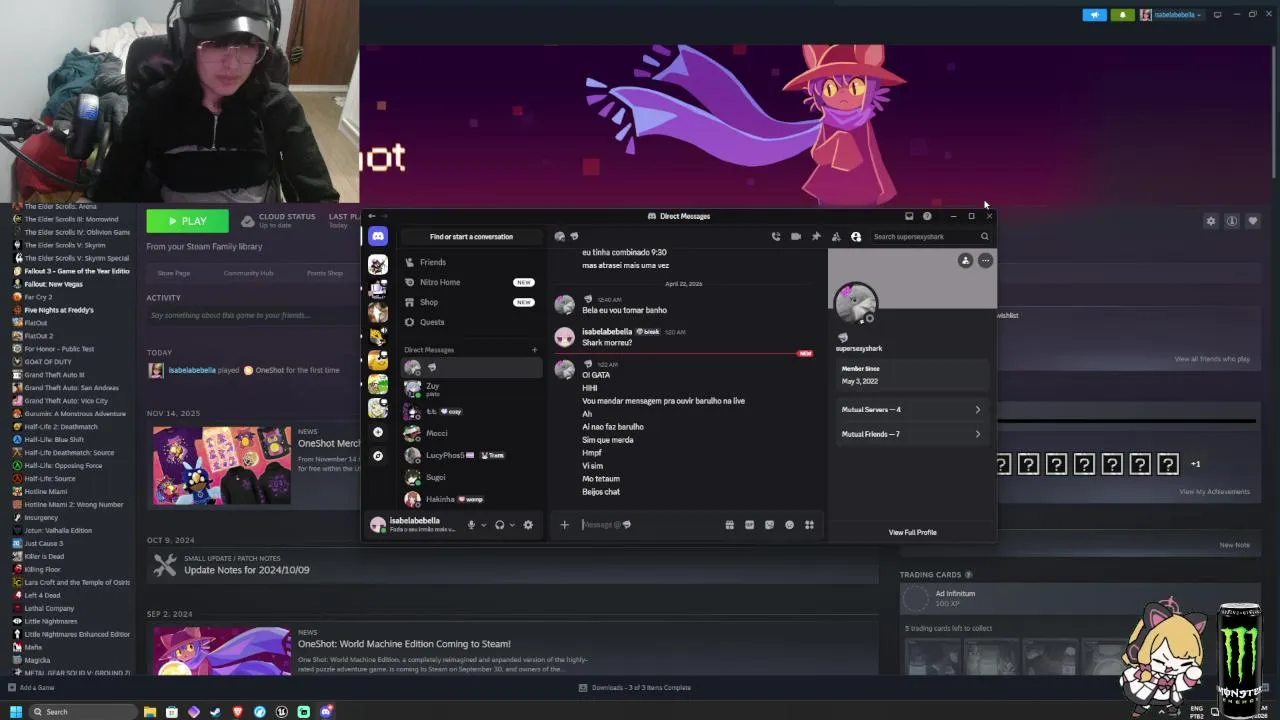Select Fallout: New Vegas in Steam library

pyautogui.click(x=53, y=284)
